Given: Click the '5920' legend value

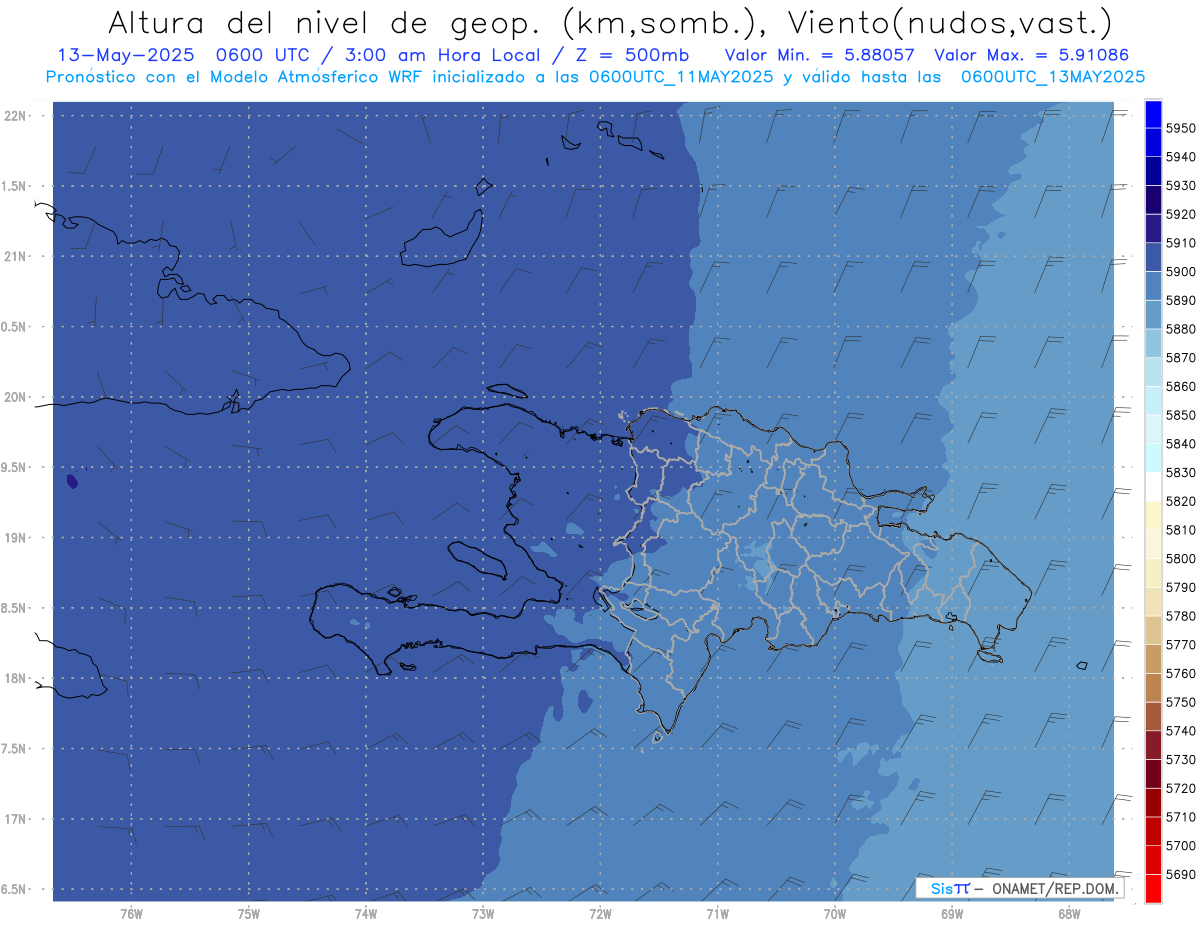Looking at the screenshot, I should pyautogui.click(x=1181, y=214).
